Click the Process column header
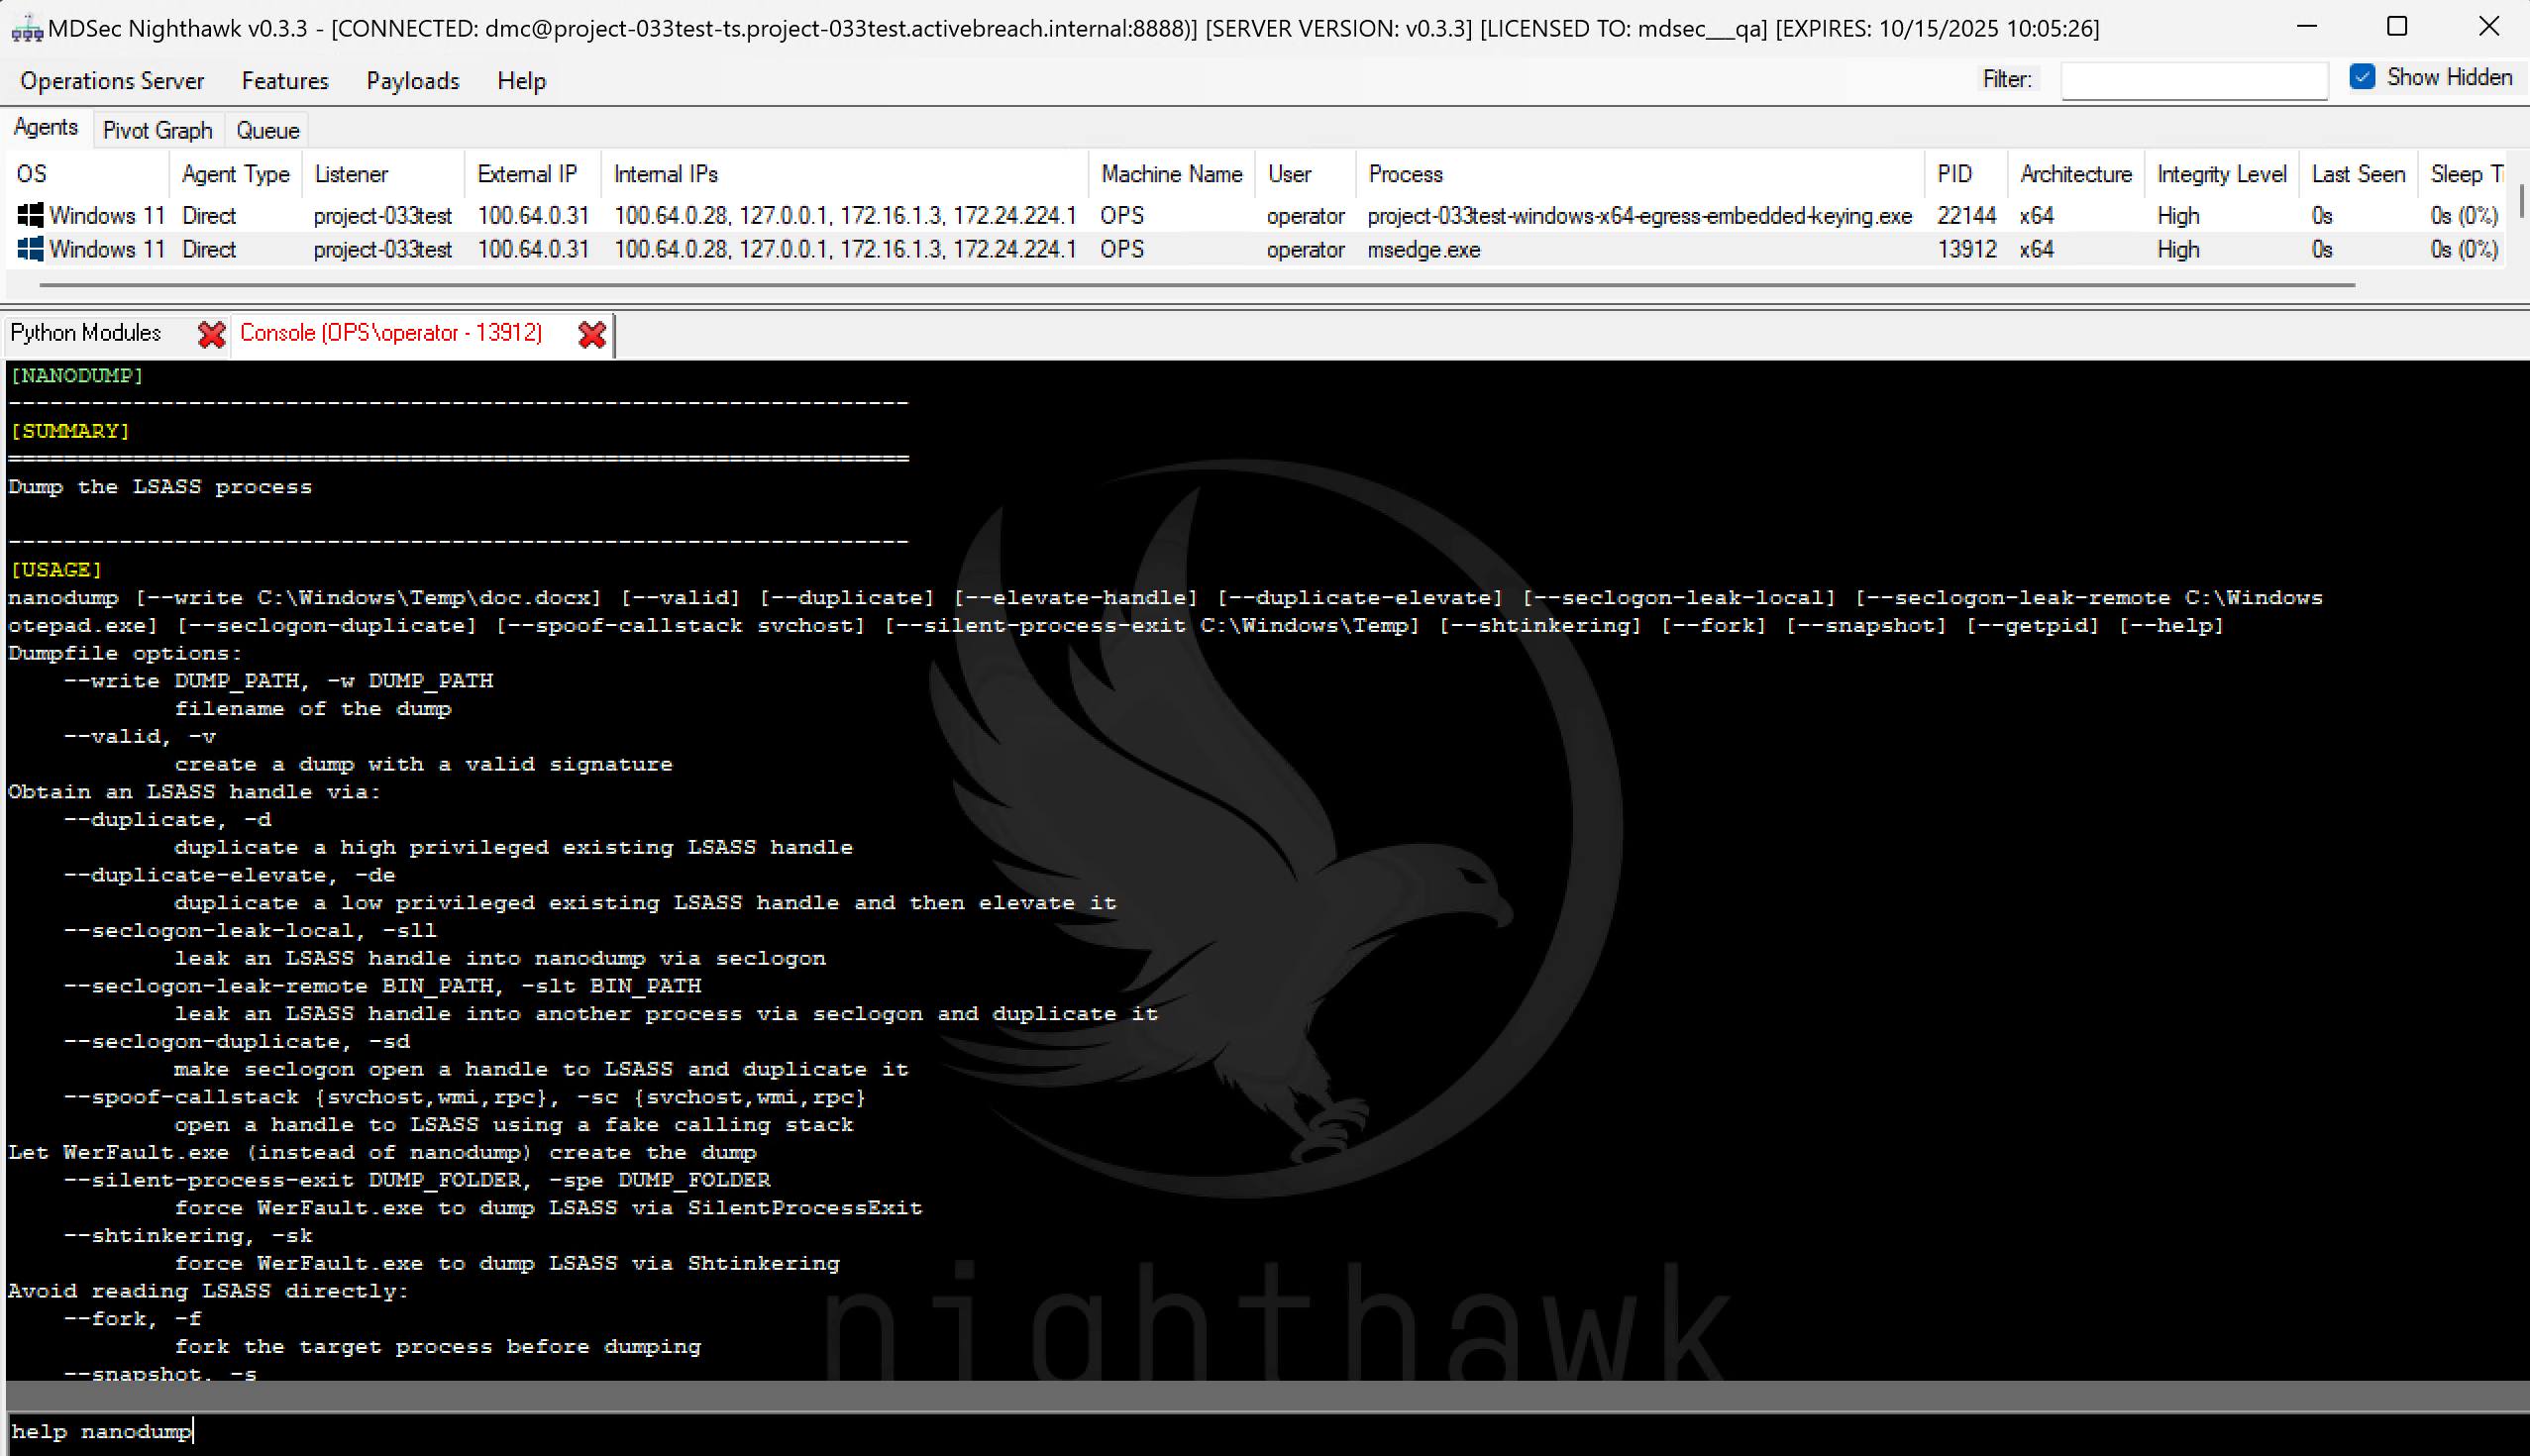Image resolution: width=2530 pixels, height=1456 pixels. [1405, 174]
